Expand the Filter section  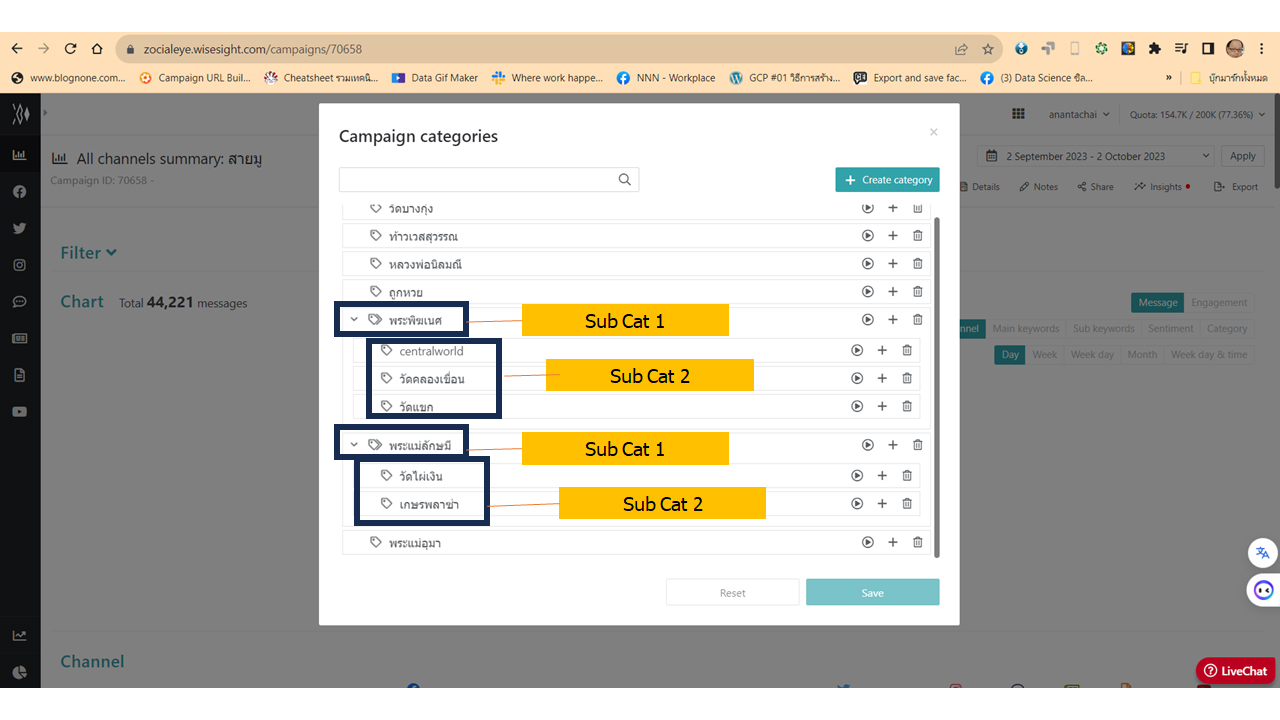point(88,253)
